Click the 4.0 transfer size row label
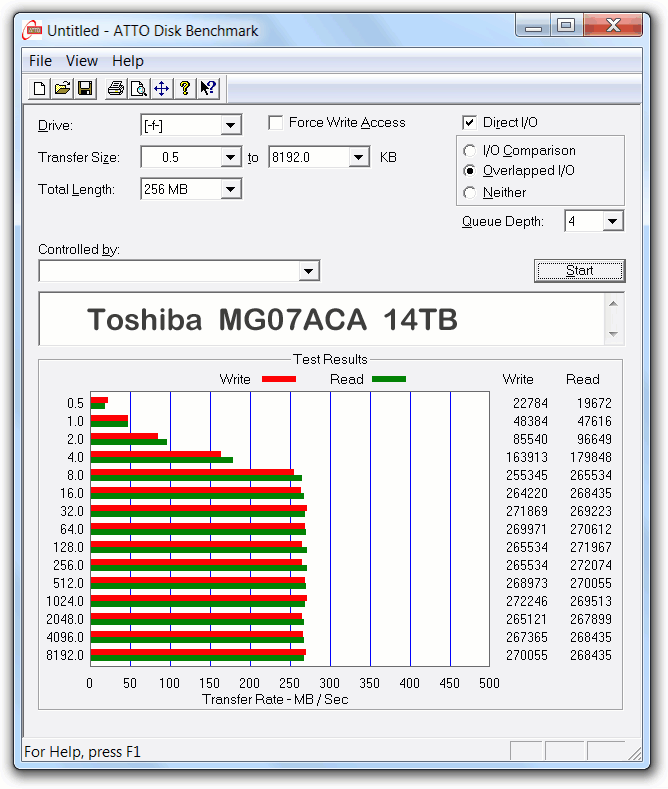The image size is (668, 789). 75,457
